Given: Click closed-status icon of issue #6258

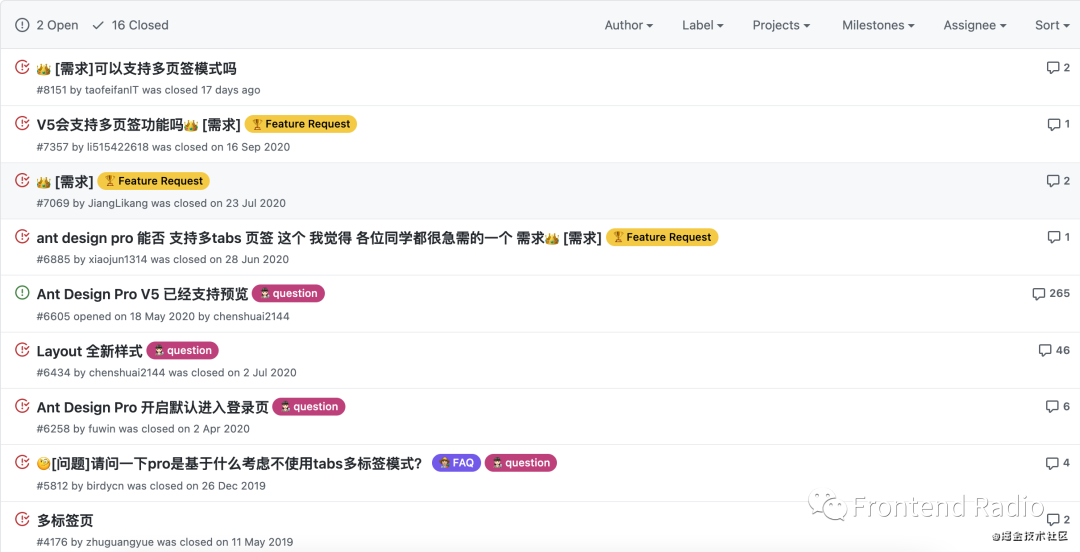Looking at the screenshot, I should [22, 406].
